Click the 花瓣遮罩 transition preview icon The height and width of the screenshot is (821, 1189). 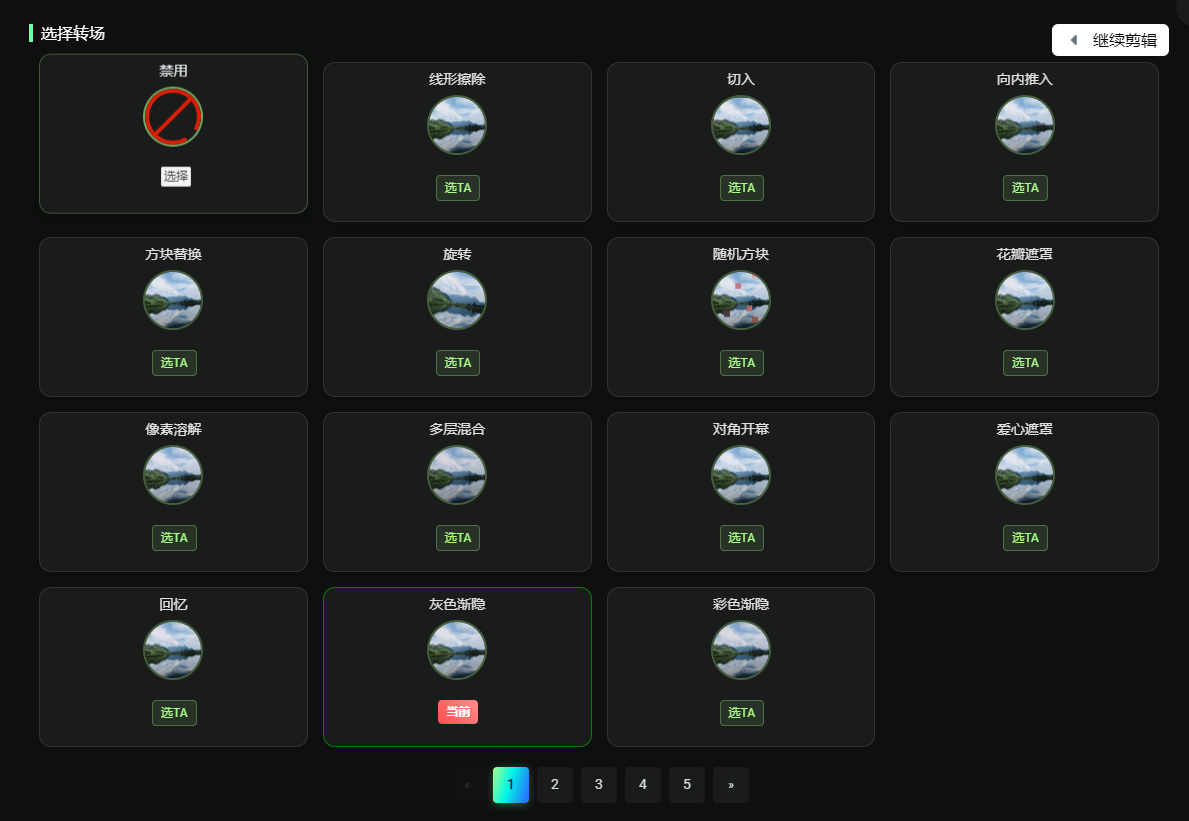[x=1024, y=300]
